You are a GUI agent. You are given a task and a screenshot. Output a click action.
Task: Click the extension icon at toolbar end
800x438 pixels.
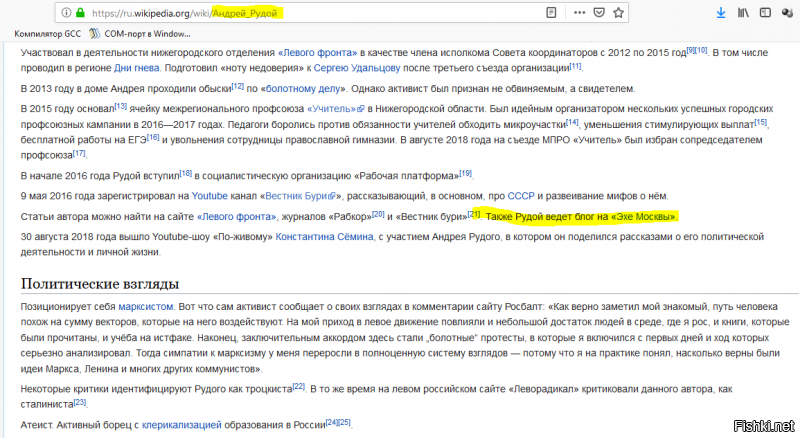[787, 13]
